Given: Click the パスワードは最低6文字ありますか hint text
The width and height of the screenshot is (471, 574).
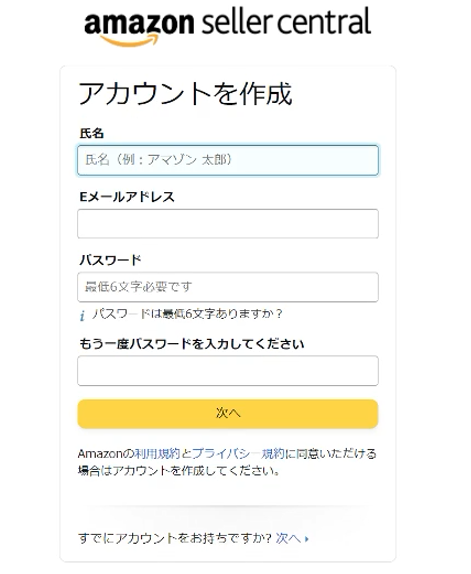Looking at the screenshot, I should click(x=187, y=314).
